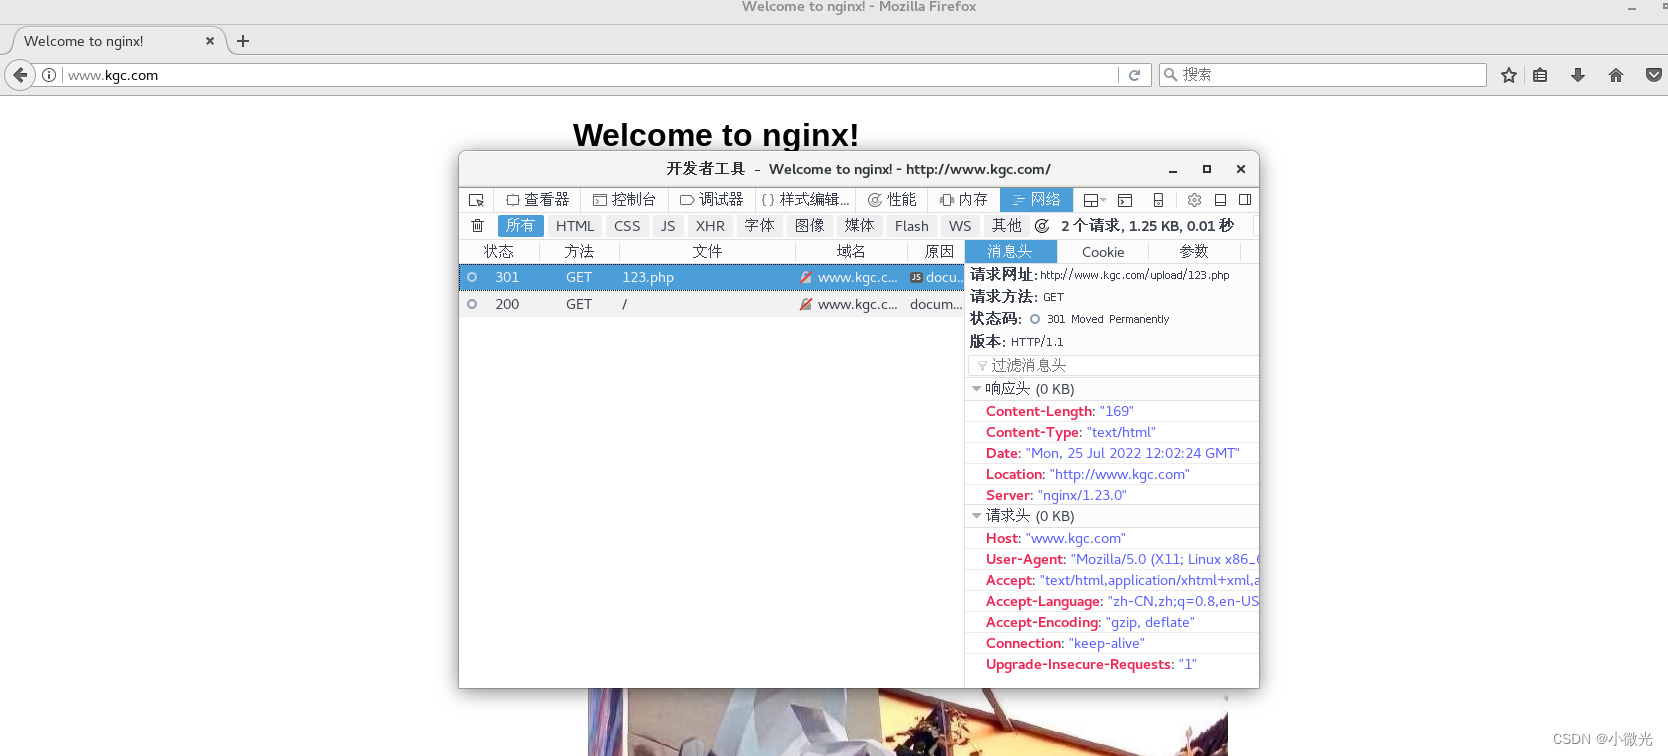Toggle the WS request filter
The width and height of the screenshot is (1668, 756).
coord(960,226)
